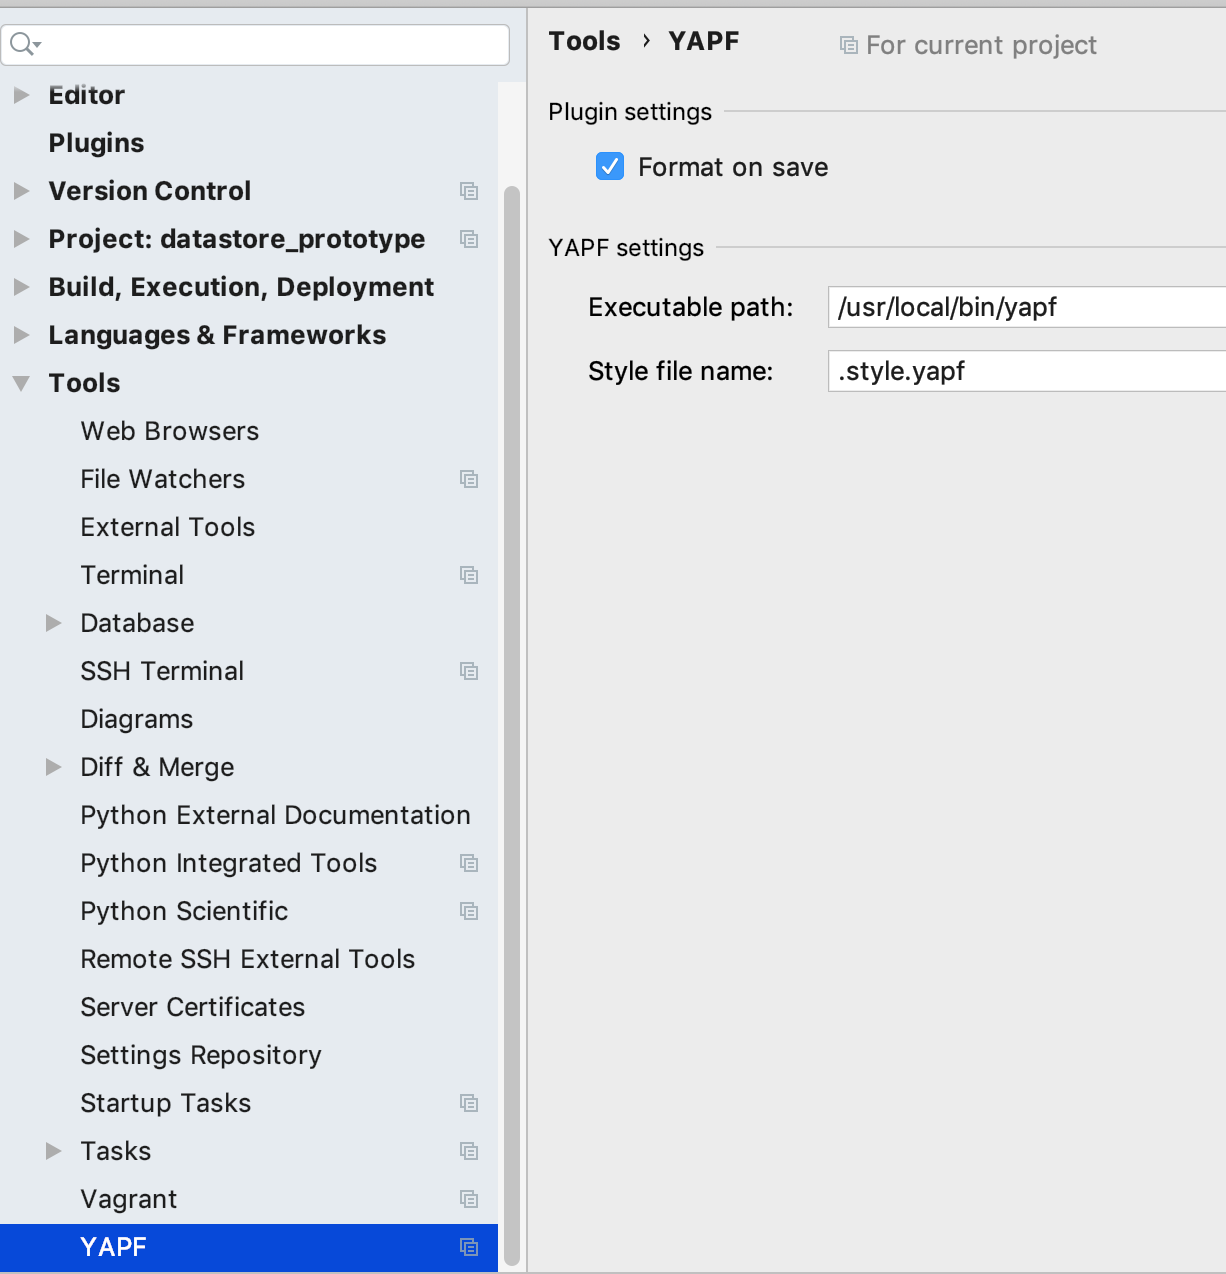1226x1274 pixels.
Task: Open SSH Terminal settings
Action: click(x=162, y=671)
